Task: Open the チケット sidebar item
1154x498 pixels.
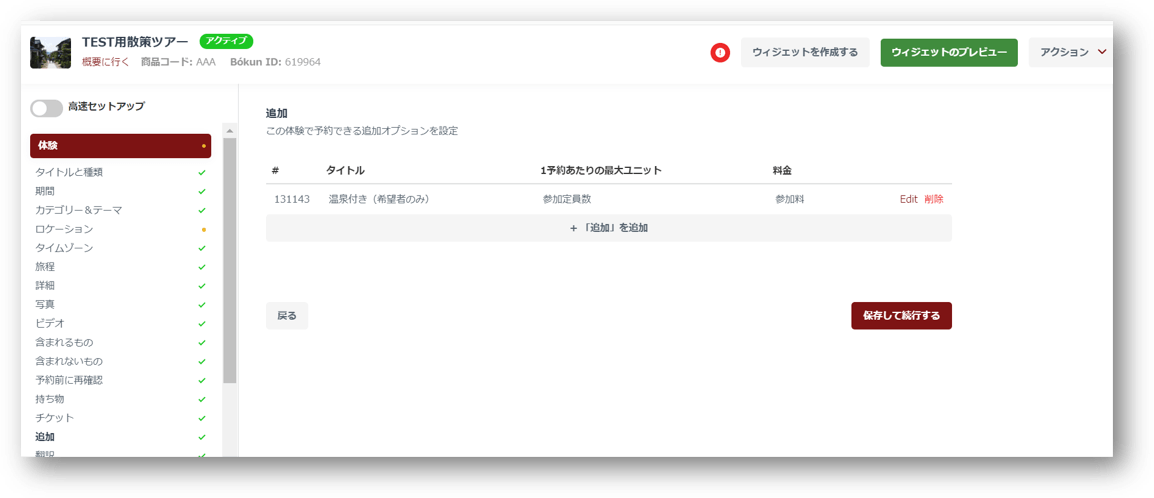Action: click(54, 418)
